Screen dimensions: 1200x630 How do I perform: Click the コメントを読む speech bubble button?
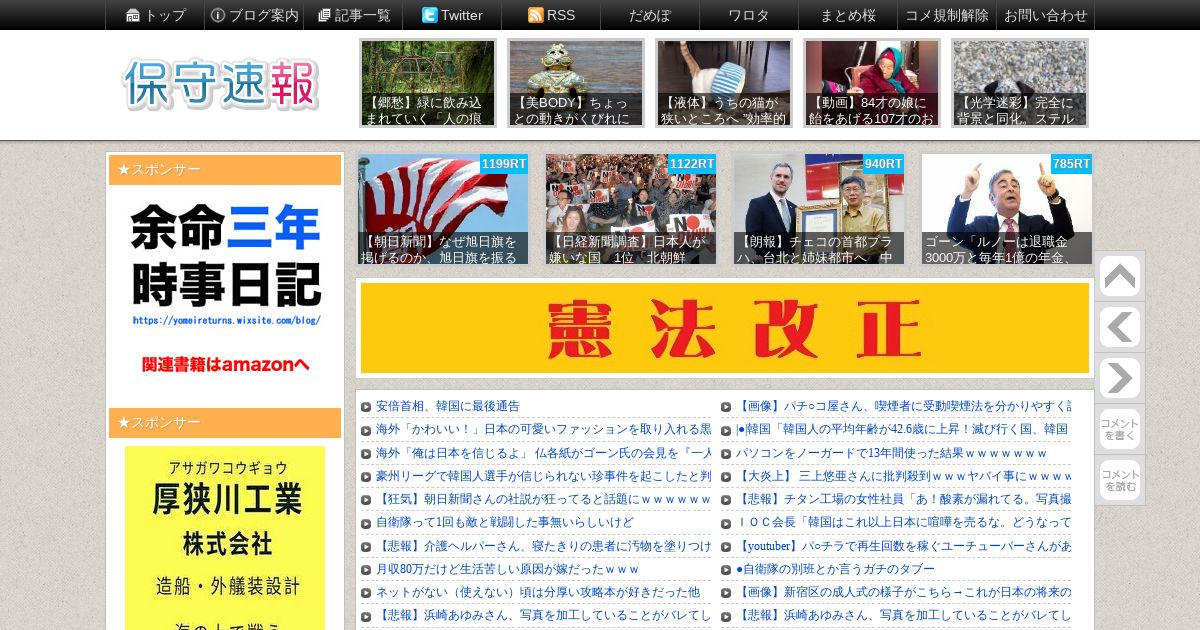click(1119, 480)
